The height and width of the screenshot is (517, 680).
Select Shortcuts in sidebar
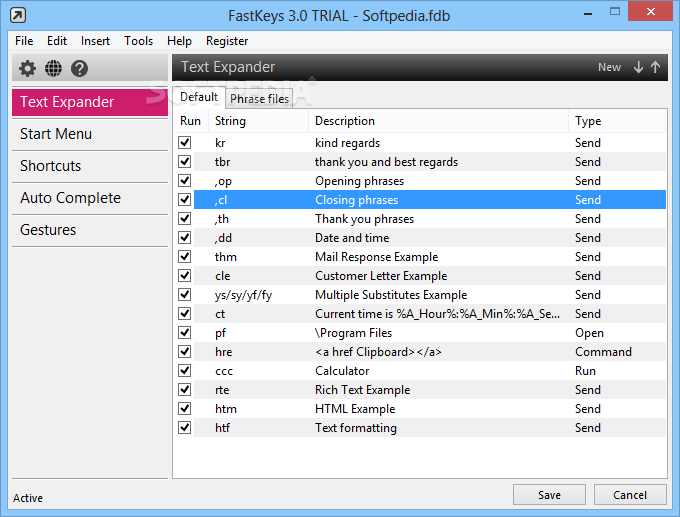pos(90,166)
